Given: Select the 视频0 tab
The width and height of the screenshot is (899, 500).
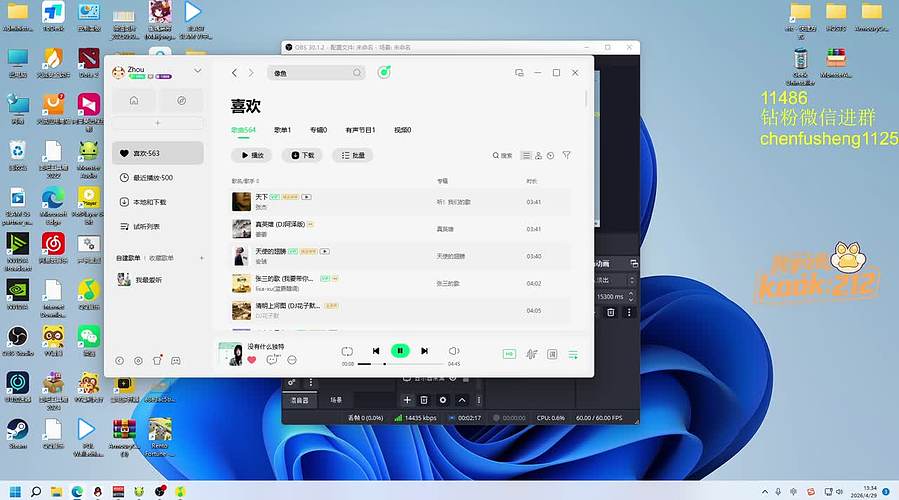Looking at the screenshot, I should click(x=402, y=130).
